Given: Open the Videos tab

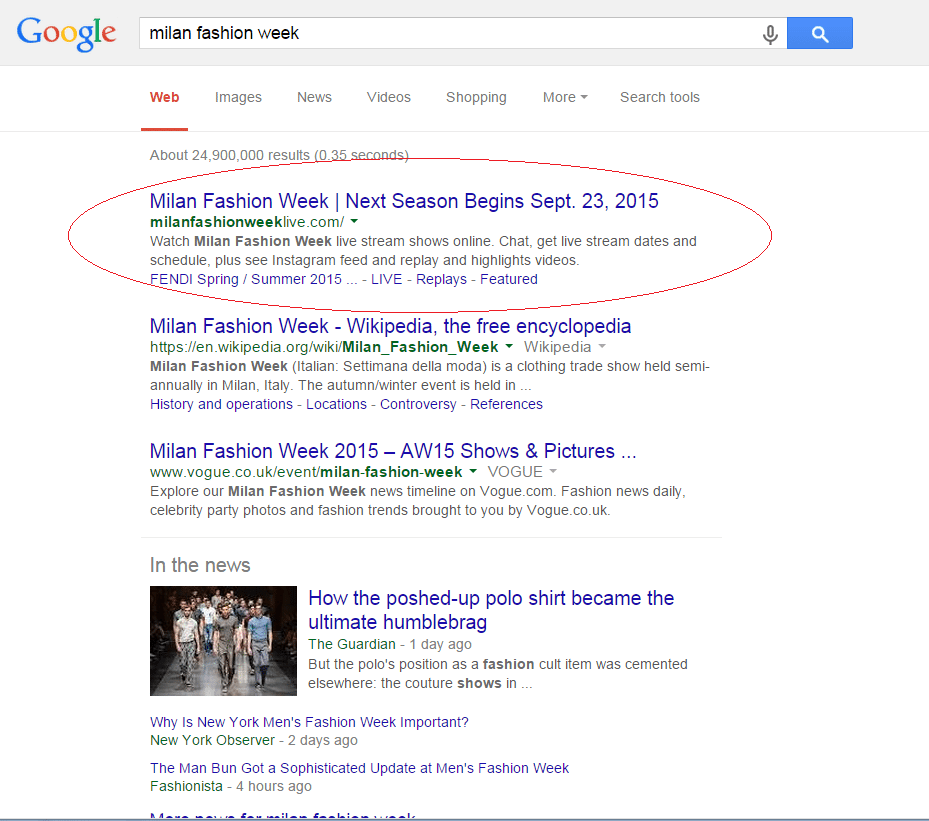Looking at the screenshot, I should click(389, 97).
